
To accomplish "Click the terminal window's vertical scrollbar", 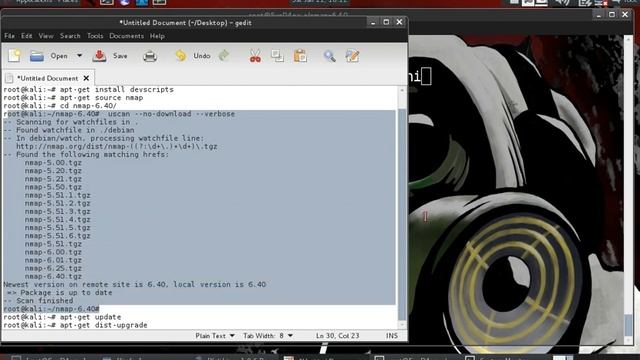I will [x=628, y=324].
